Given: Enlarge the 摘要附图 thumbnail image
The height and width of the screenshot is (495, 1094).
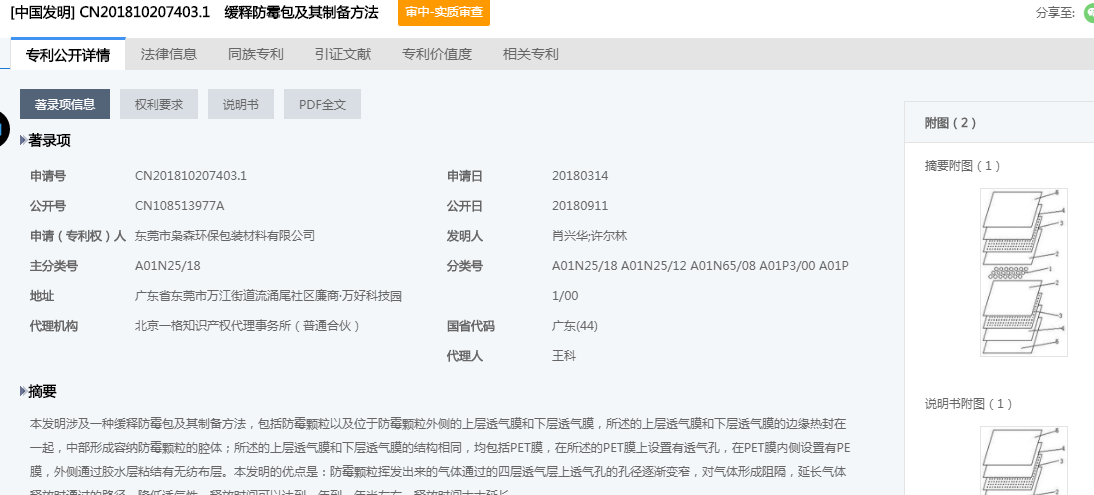Looking at the screenshot, I should click(x=1023, y=272).
